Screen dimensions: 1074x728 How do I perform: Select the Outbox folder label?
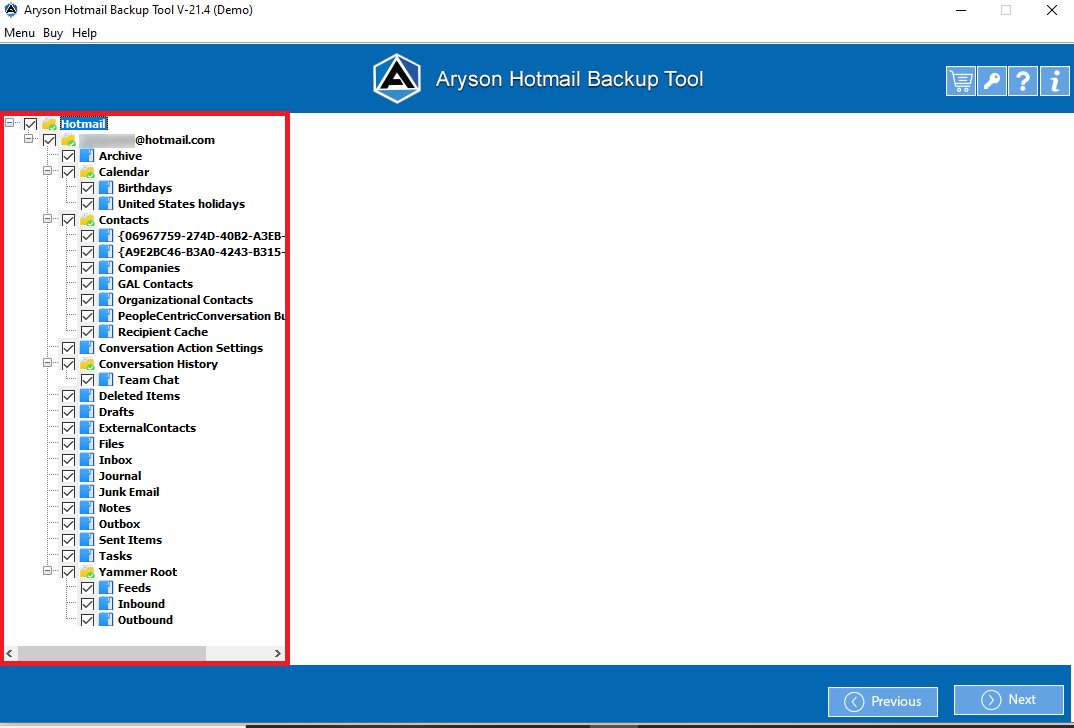pos(119,524)
